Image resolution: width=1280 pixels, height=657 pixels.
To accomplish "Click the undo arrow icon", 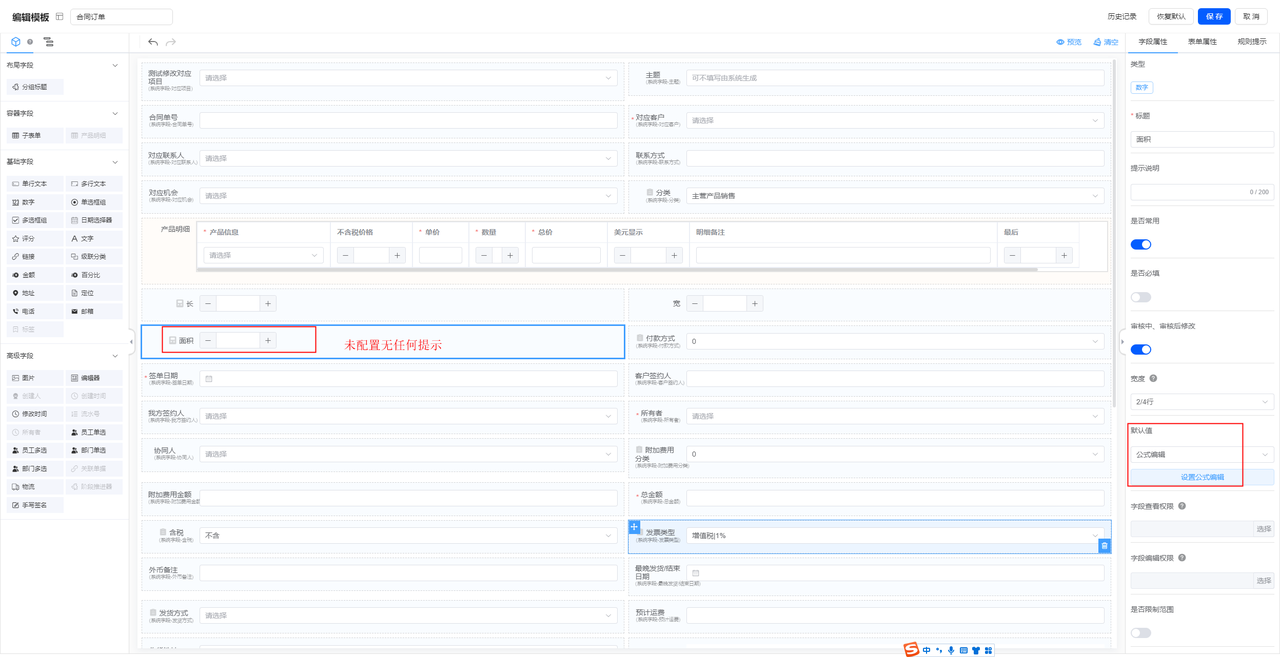I will point(153,42).
